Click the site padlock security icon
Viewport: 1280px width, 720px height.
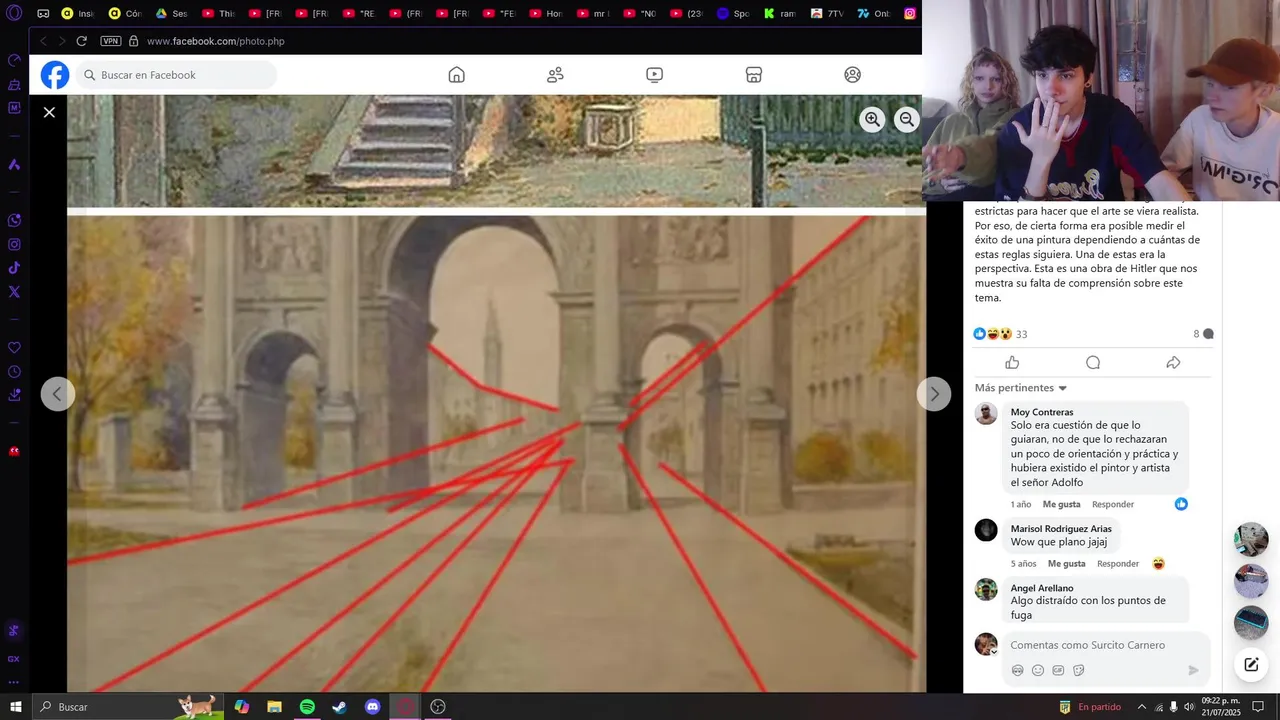[x=133, y=41]
